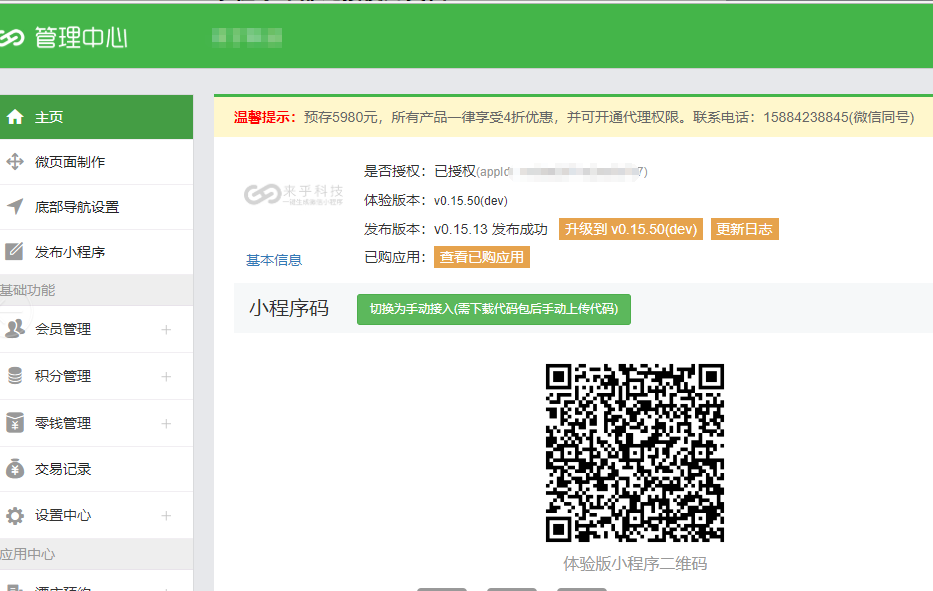This screenshot has height=591, width=933.
Task: Open the 发布小程序 menu item
Action: (x=70, y=252)
